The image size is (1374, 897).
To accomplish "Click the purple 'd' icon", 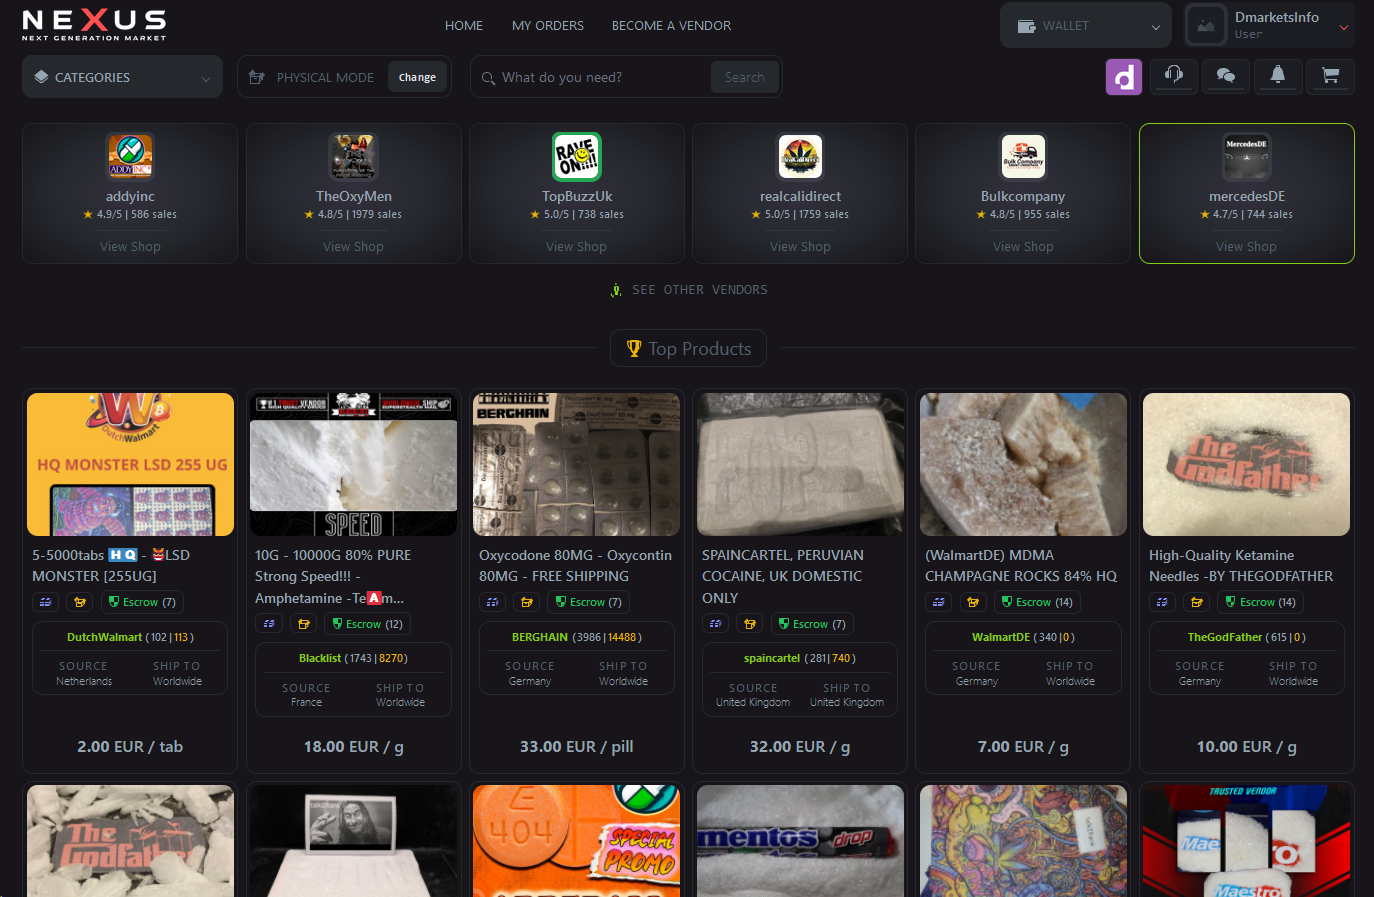I will [x=1124, y=77].
